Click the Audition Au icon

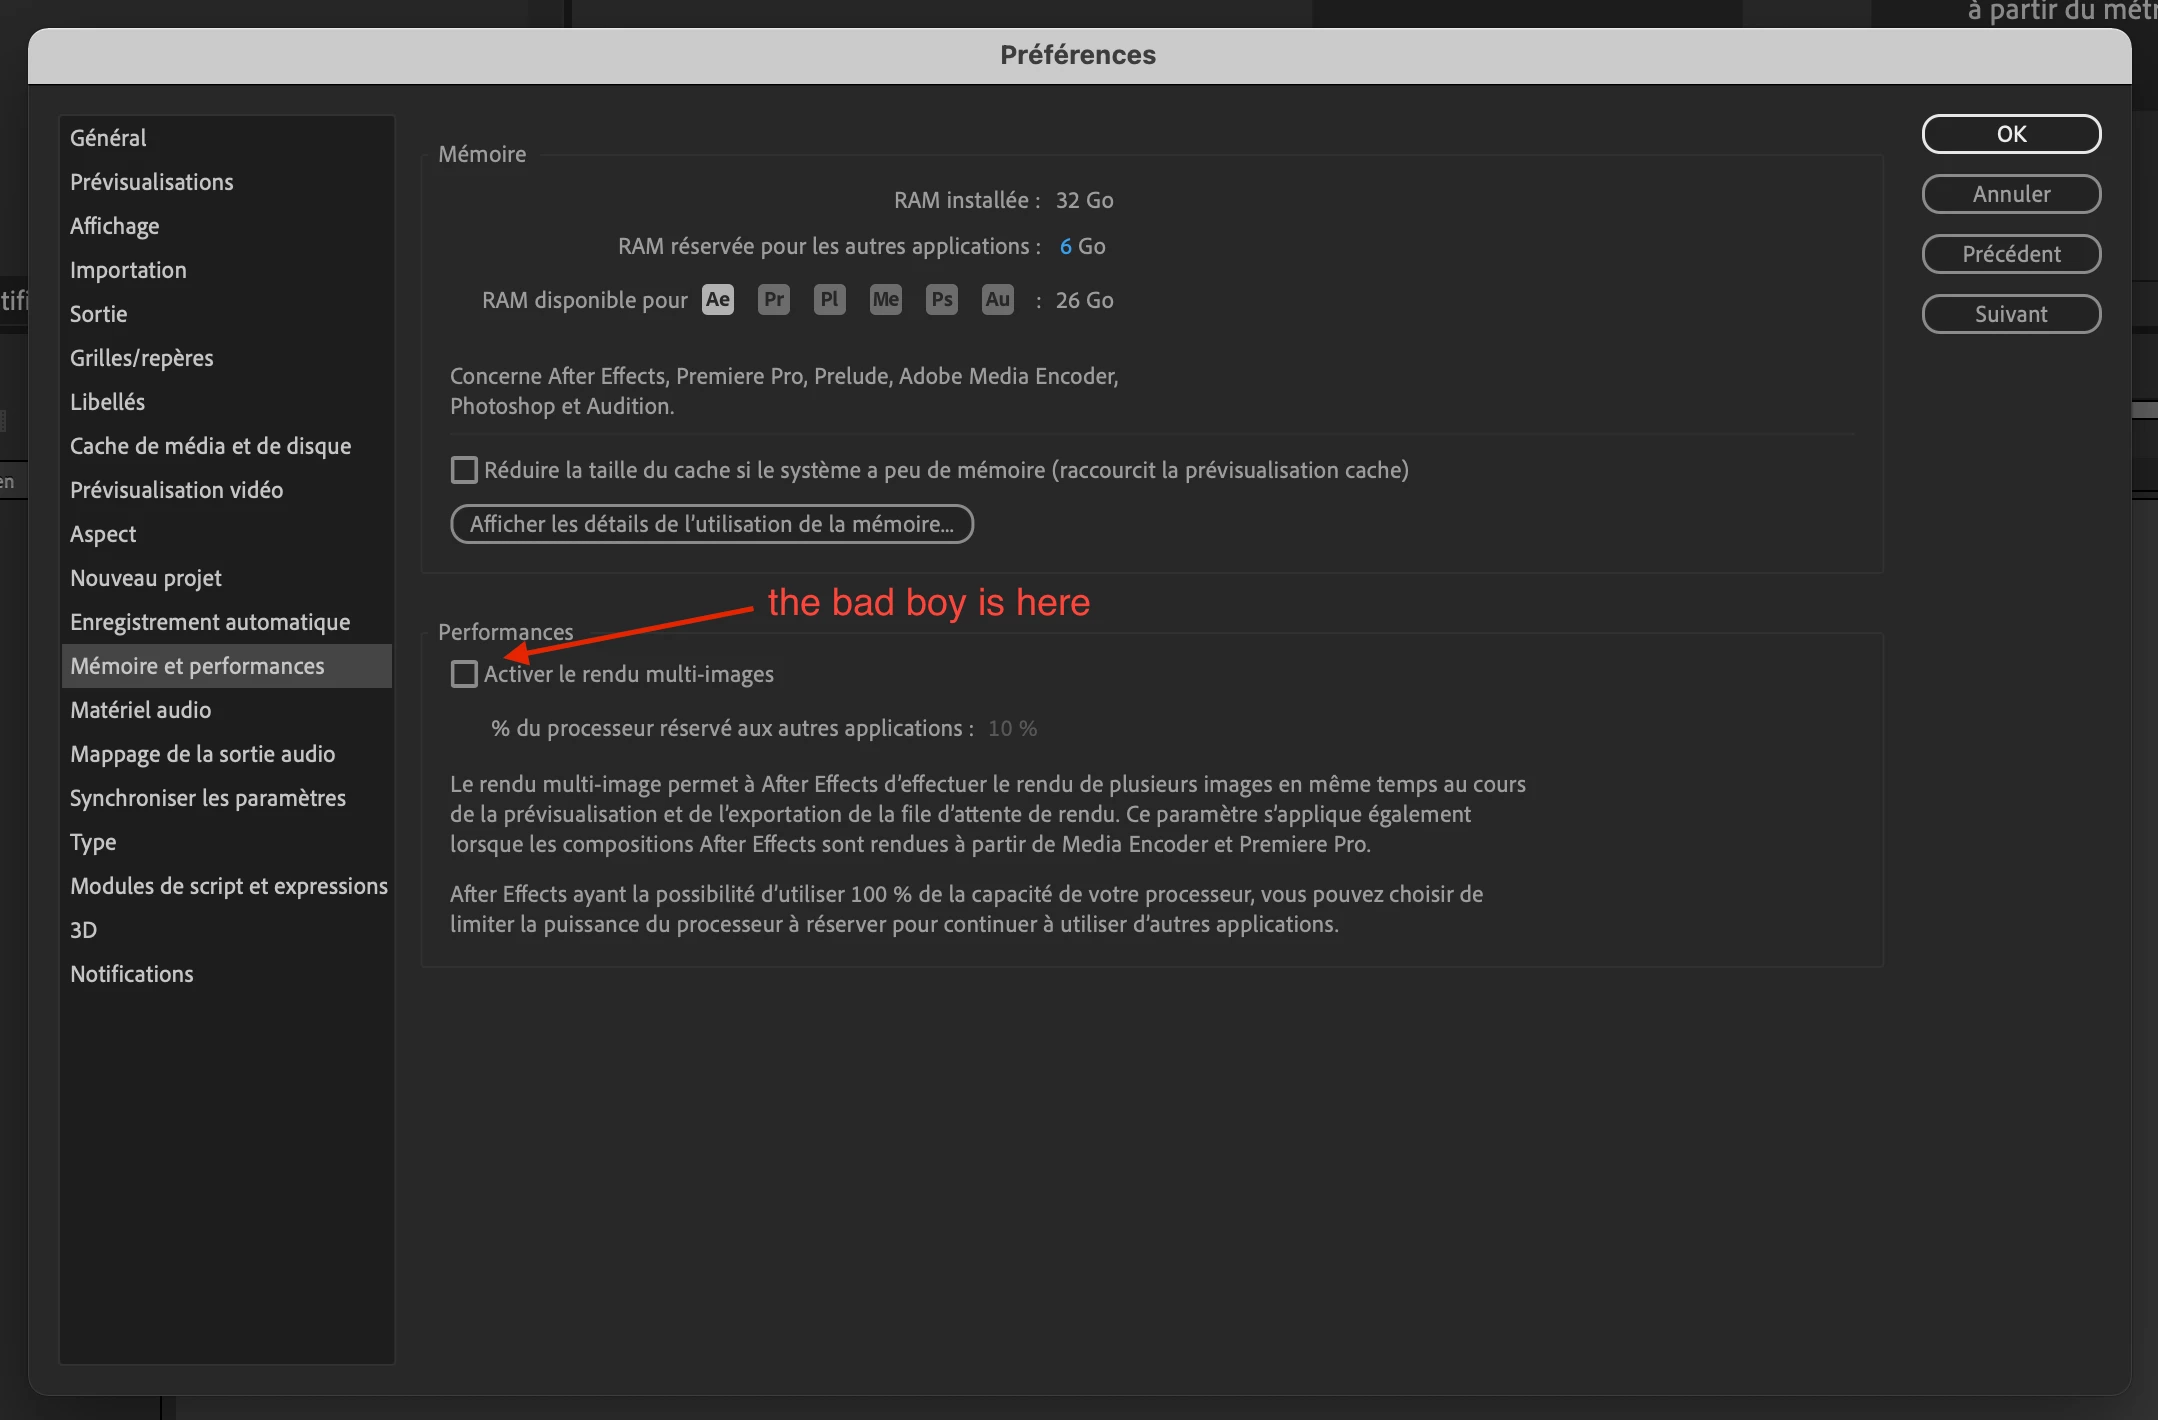pyautogui.click(x=997, y=300)
